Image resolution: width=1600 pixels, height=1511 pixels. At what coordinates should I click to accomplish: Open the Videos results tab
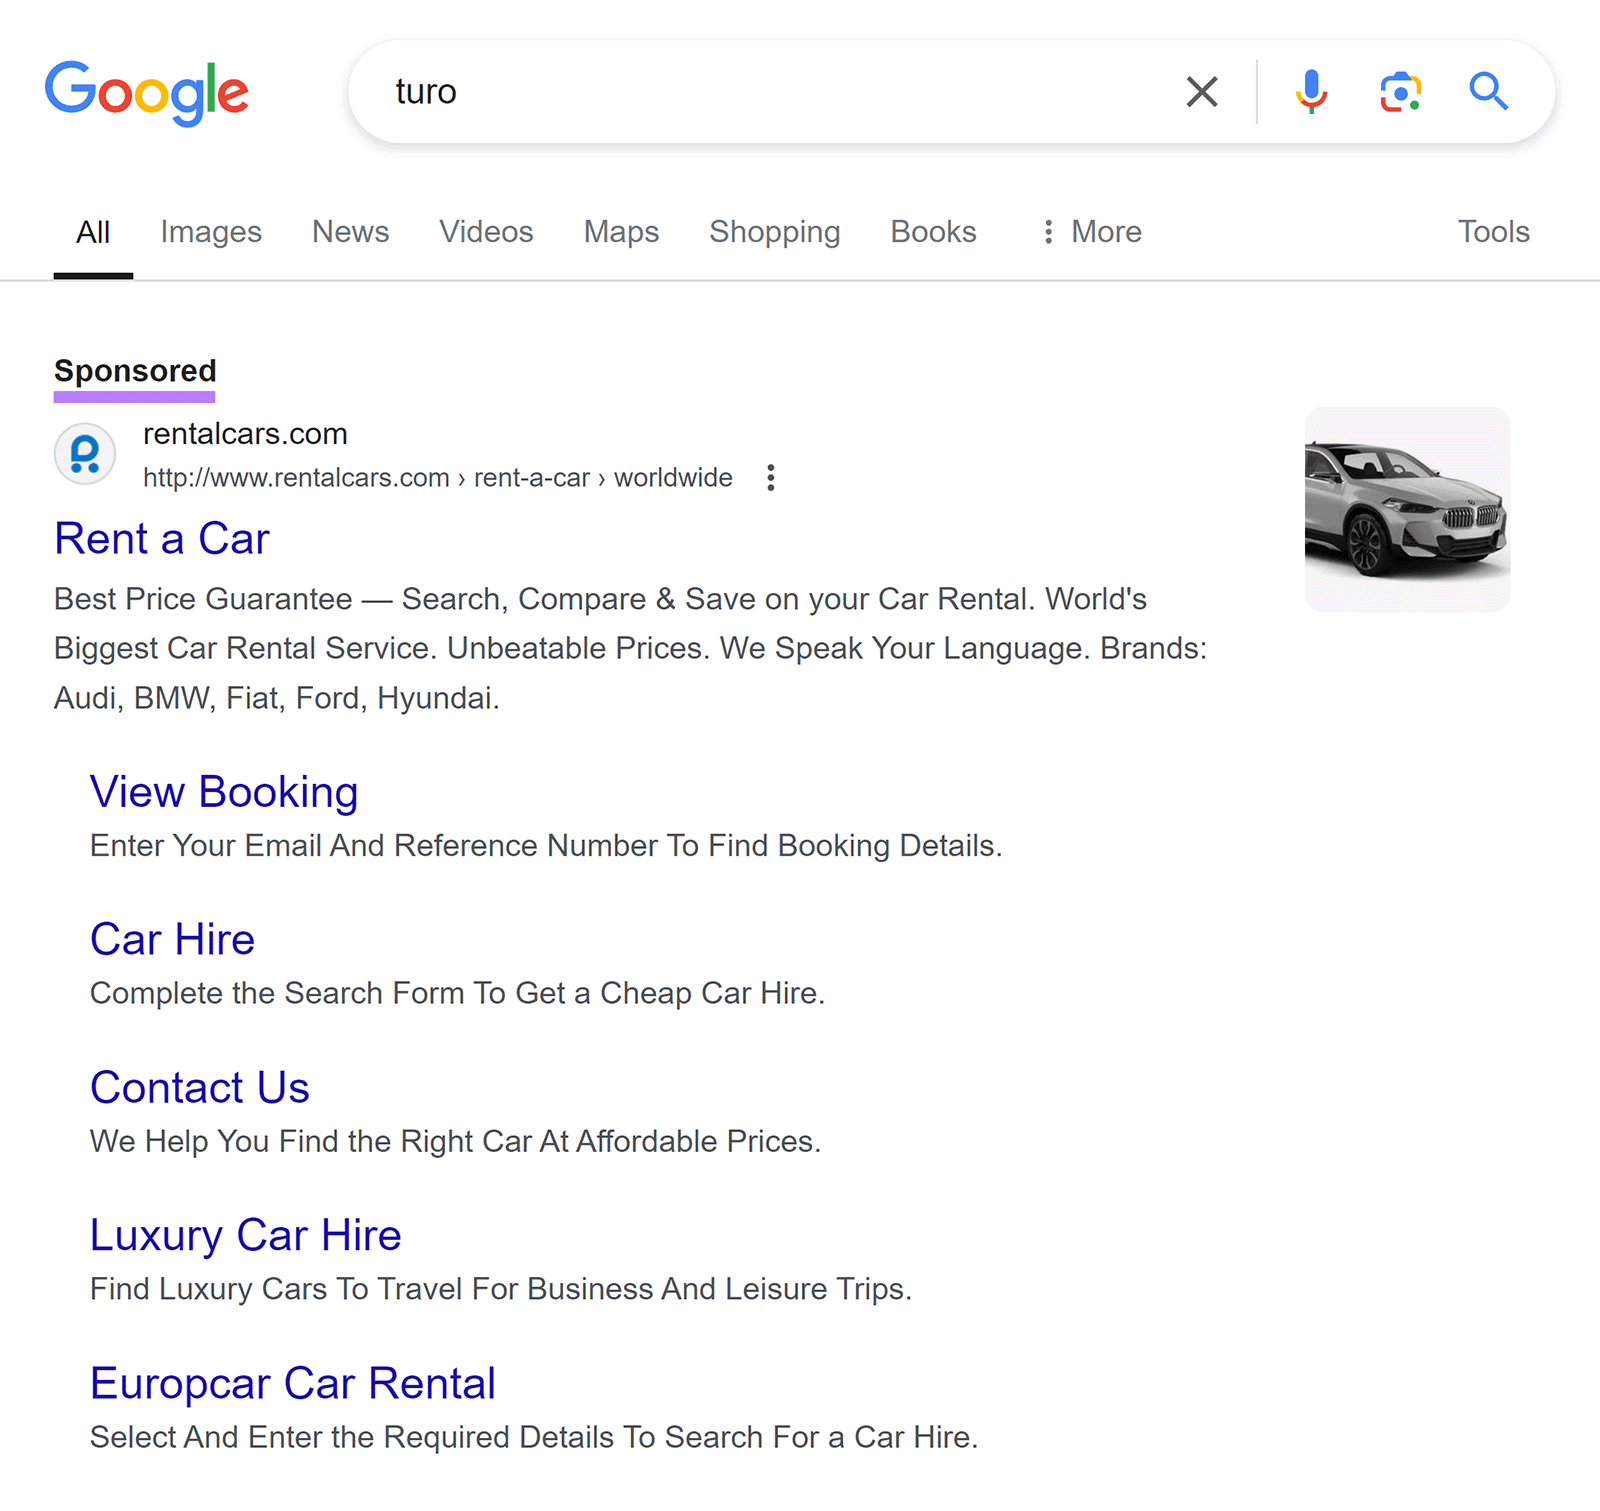[x=485, y=231]
